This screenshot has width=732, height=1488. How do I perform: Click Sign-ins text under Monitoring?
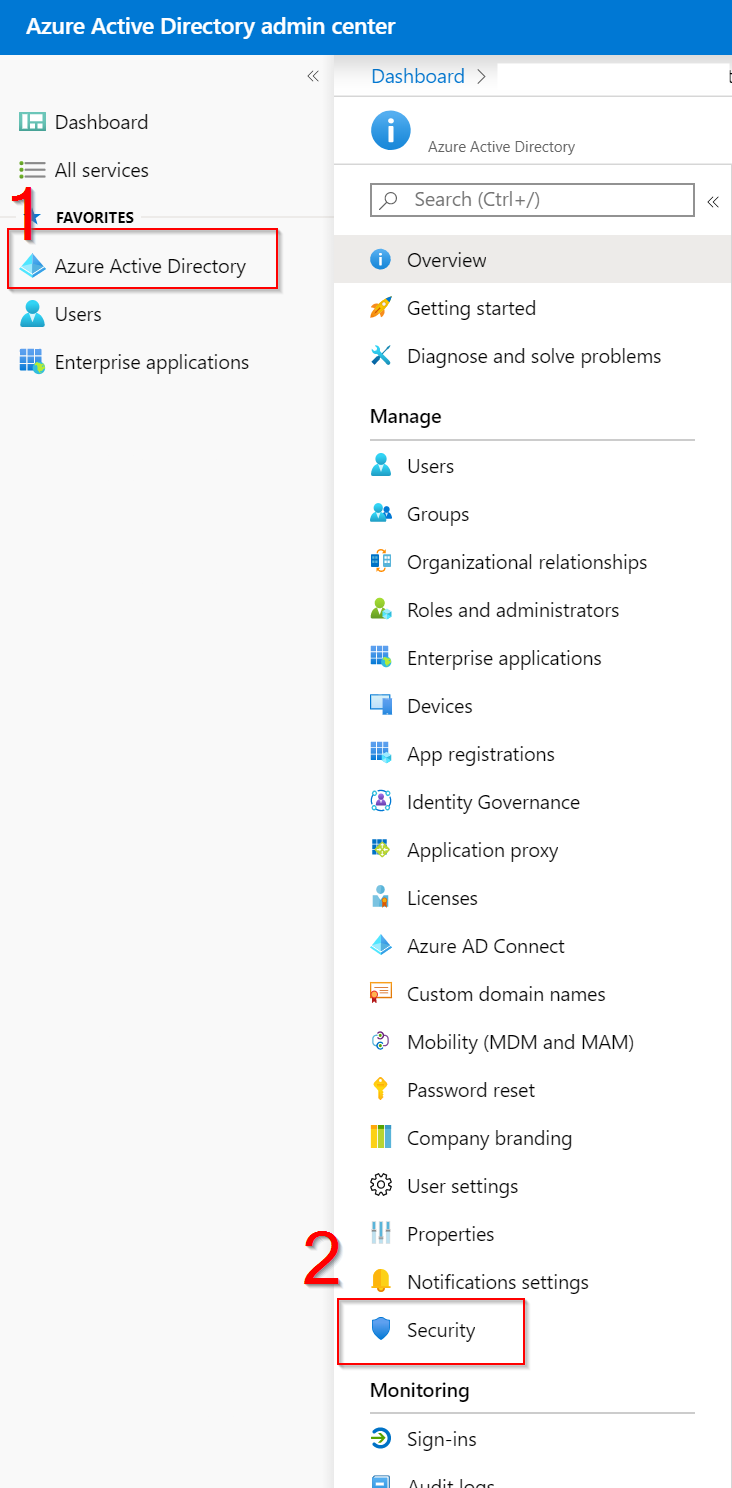441,1439
